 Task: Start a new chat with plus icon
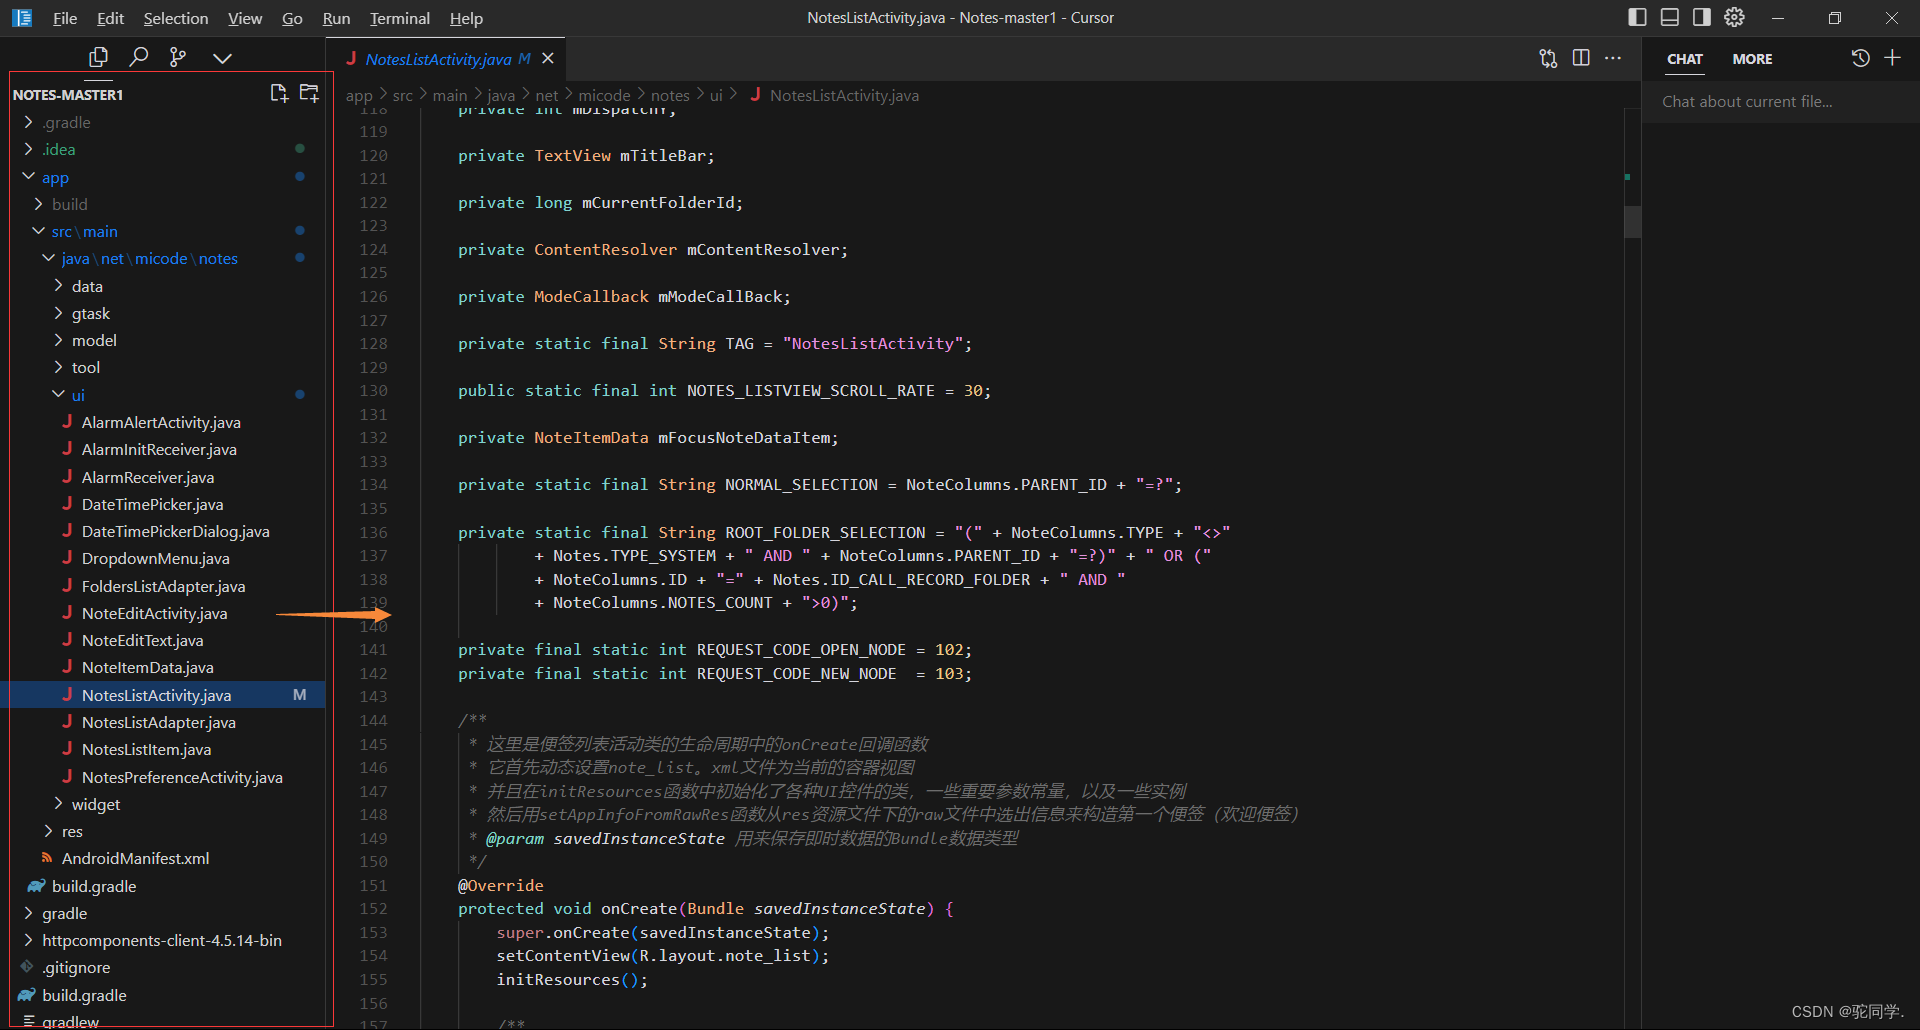[x=1892, y=58]
